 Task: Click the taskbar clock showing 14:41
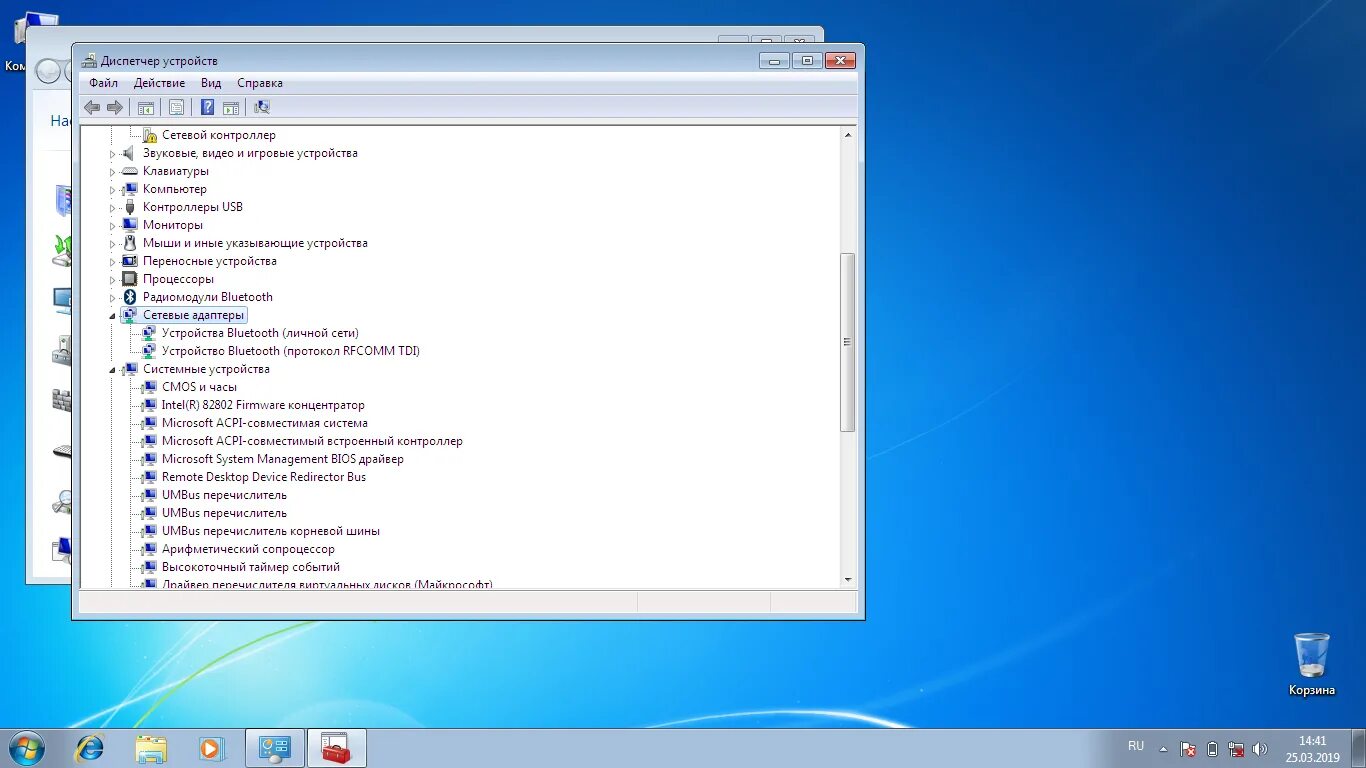1313,741
